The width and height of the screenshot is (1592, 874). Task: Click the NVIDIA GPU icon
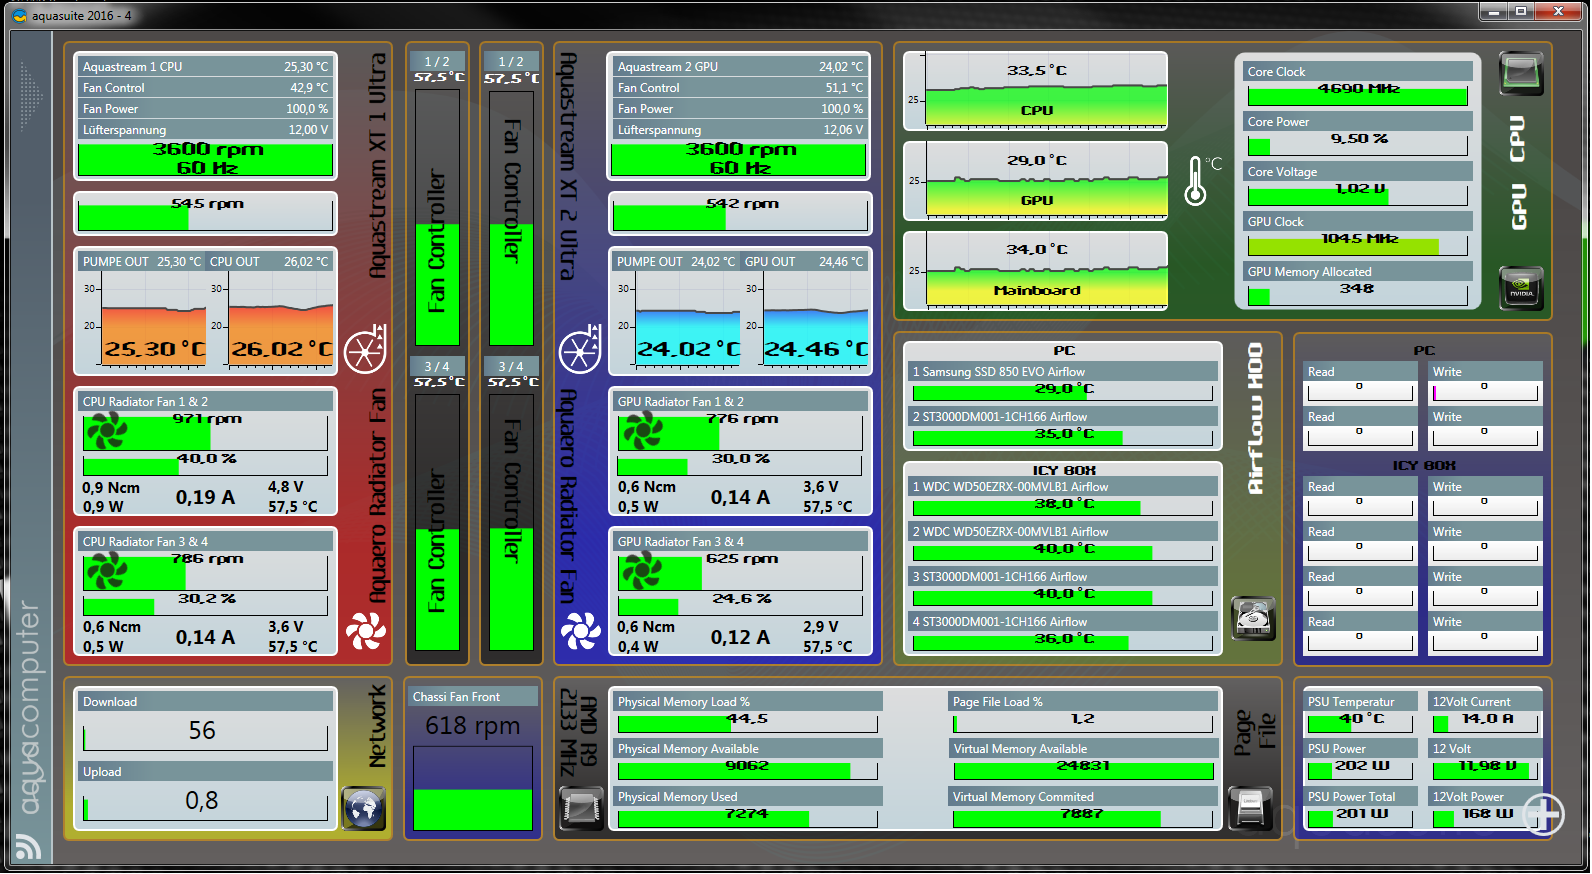coord(1521,289)
